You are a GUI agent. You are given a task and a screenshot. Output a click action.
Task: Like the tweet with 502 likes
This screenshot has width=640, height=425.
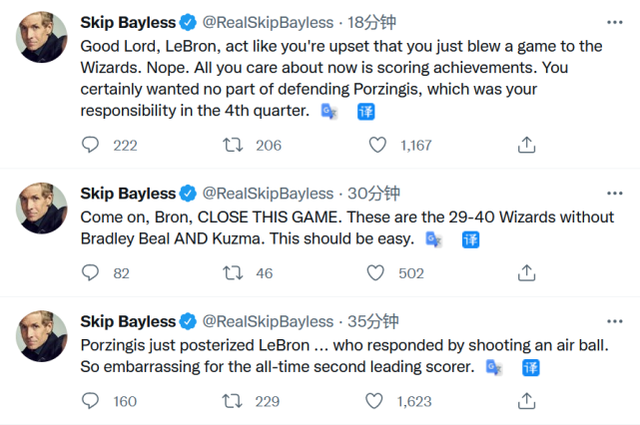(378, 273)
